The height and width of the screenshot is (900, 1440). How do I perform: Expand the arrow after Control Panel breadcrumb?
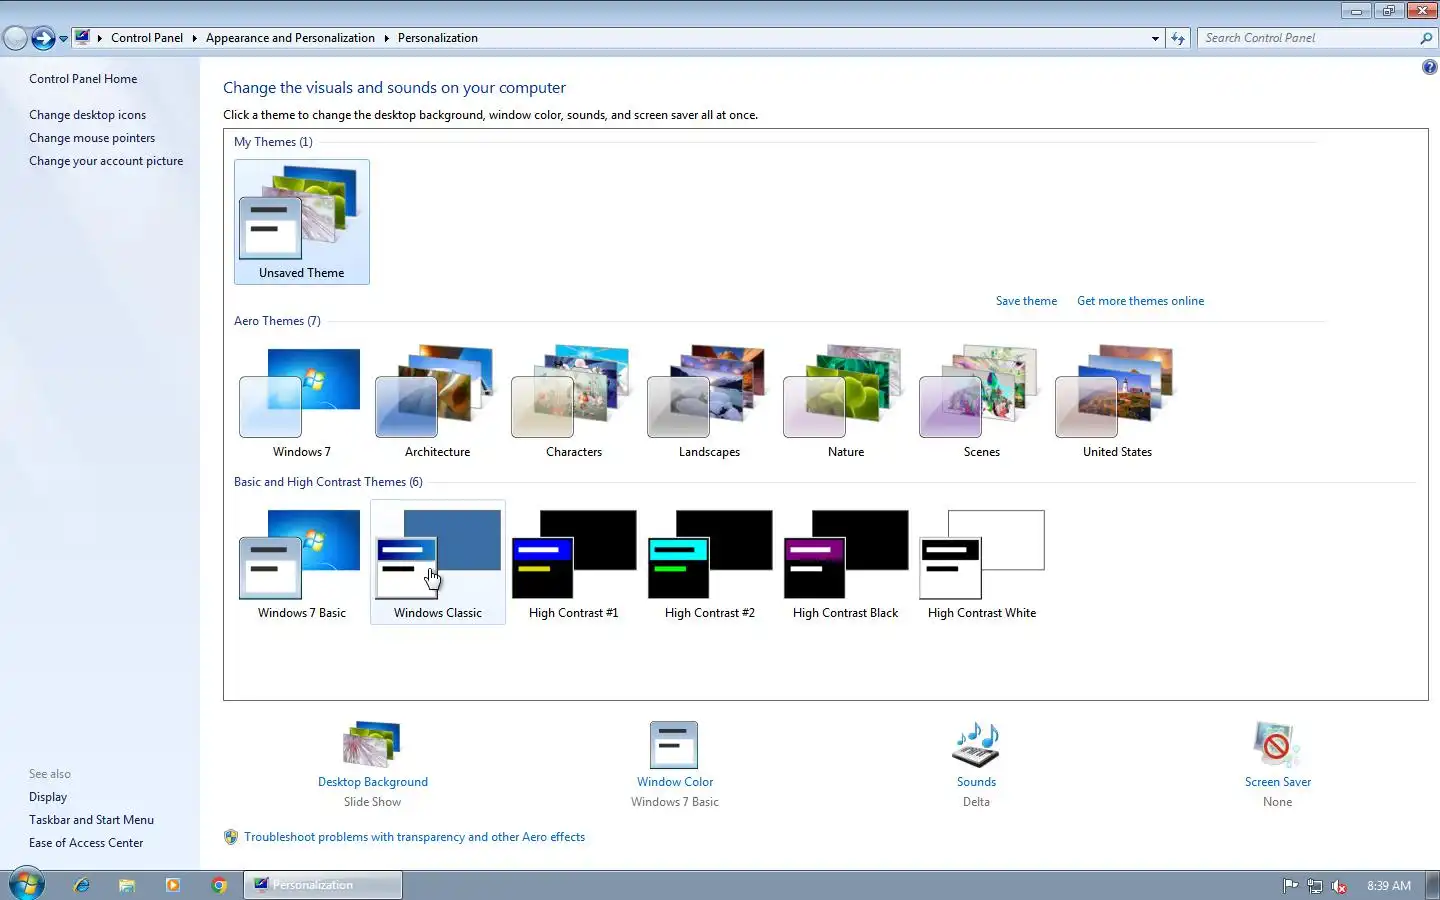[194, 38]
